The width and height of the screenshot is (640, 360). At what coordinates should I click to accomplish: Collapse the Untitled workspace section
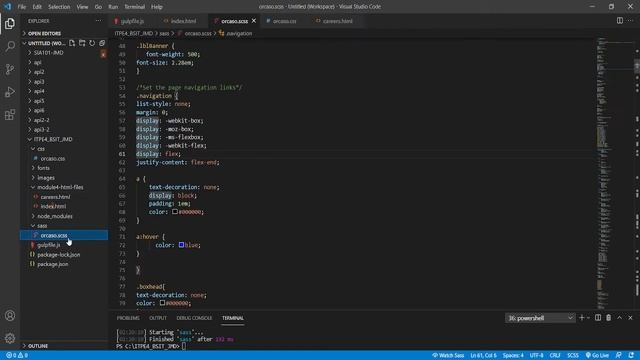tap(46, 43)
